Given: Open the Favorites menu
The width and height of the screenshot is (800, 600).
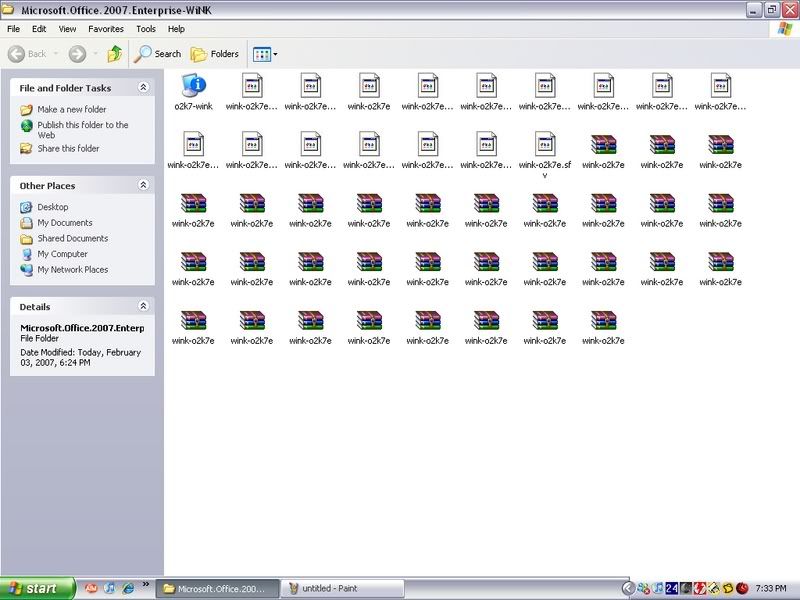Looking at the screenshot, I should point(106,29).
